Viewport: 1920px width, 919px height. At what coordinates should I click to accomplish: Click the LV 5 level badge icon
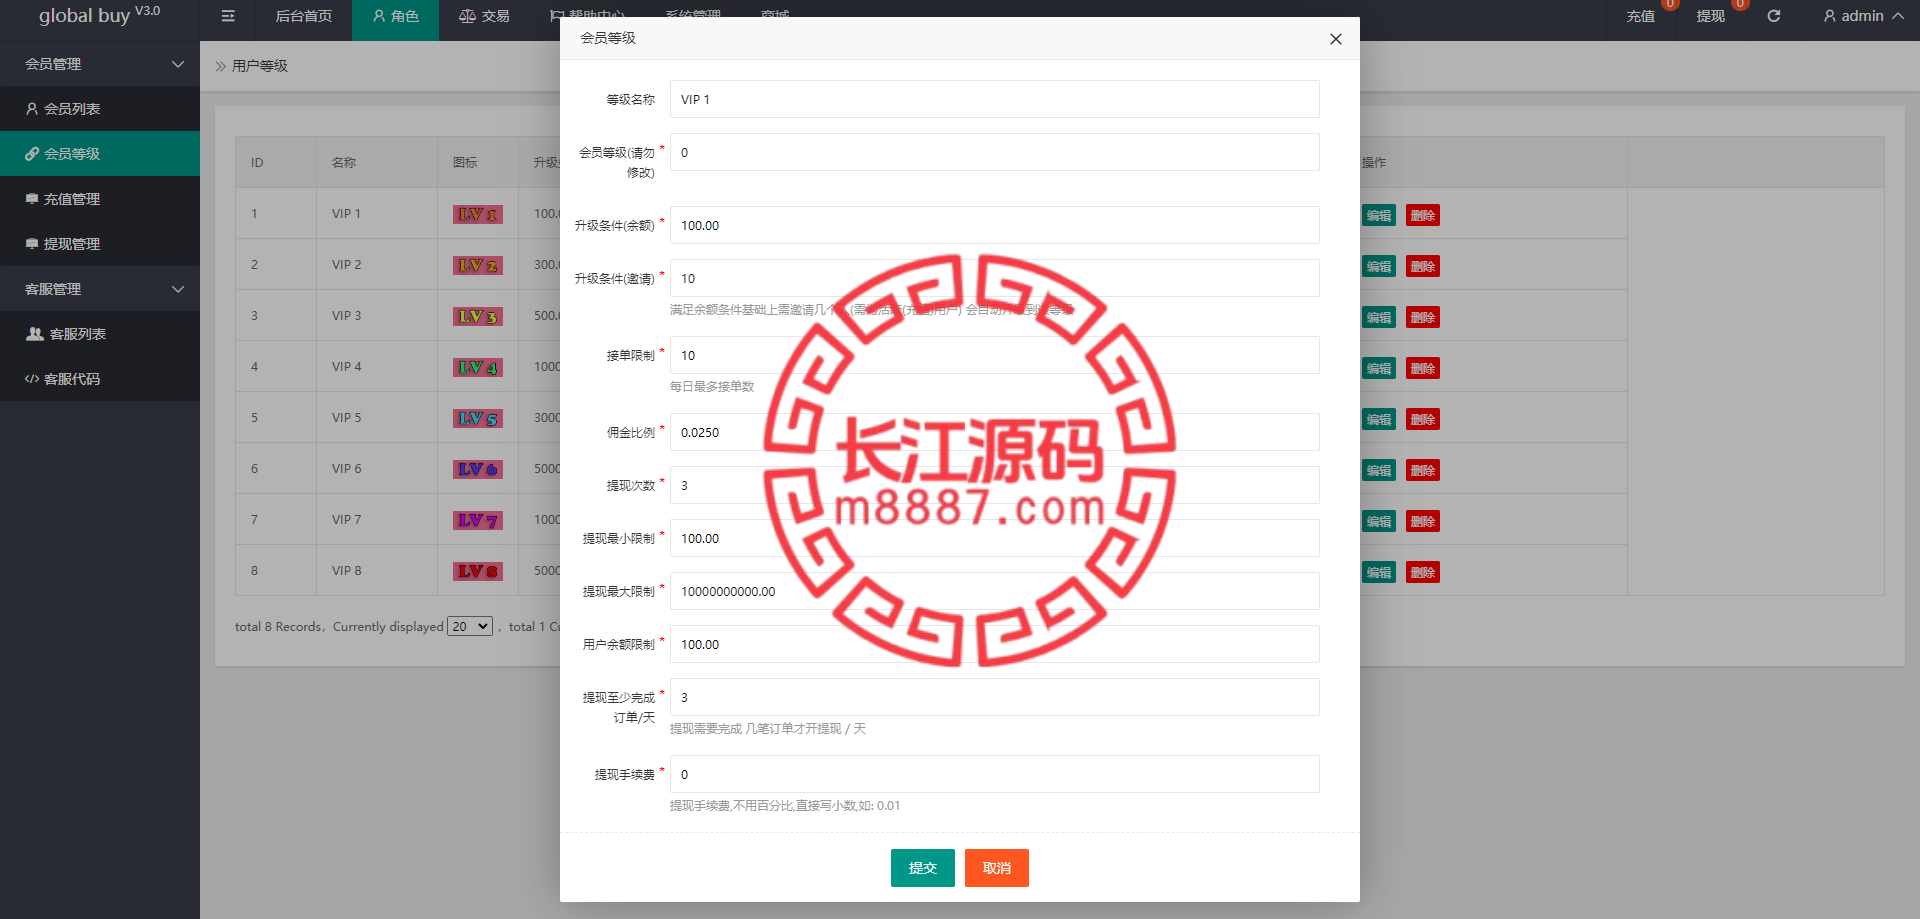478,418
